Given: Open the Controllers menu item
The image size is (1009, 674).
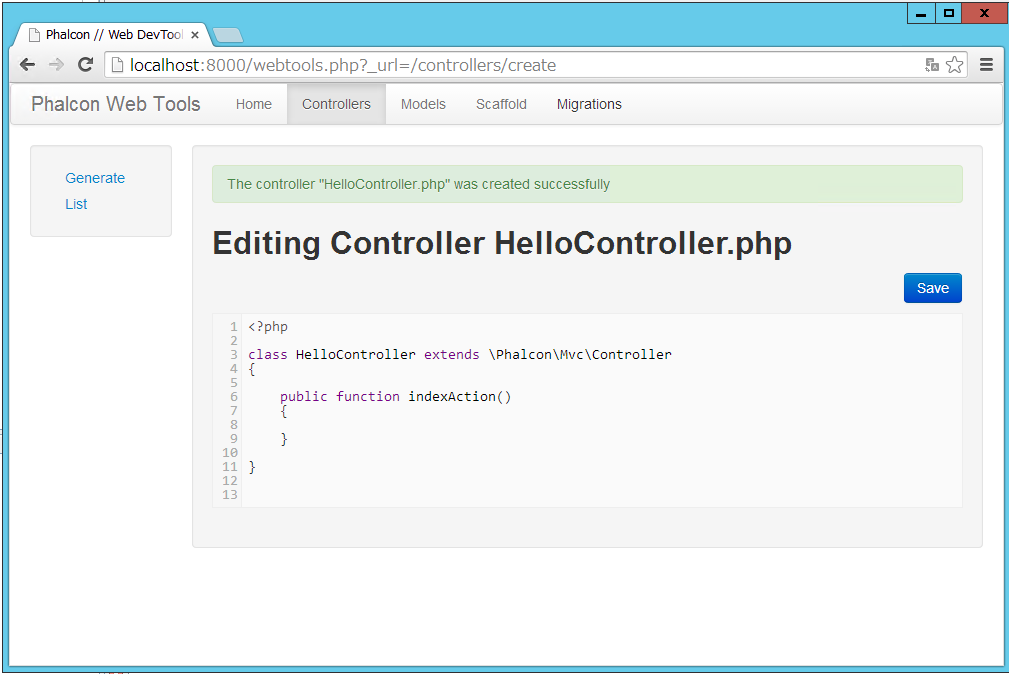Looking at the screenshot, I should coord(336,104).
